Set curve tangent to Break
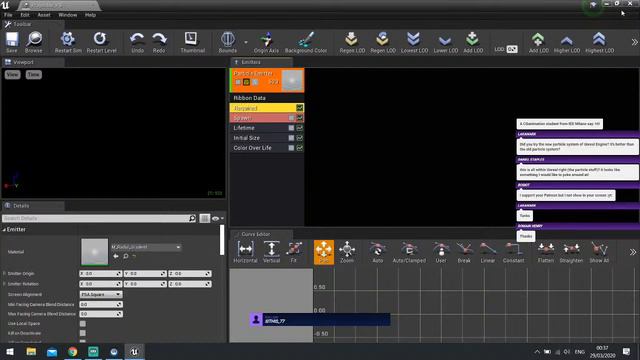640x360 pixels. point(464,252)
